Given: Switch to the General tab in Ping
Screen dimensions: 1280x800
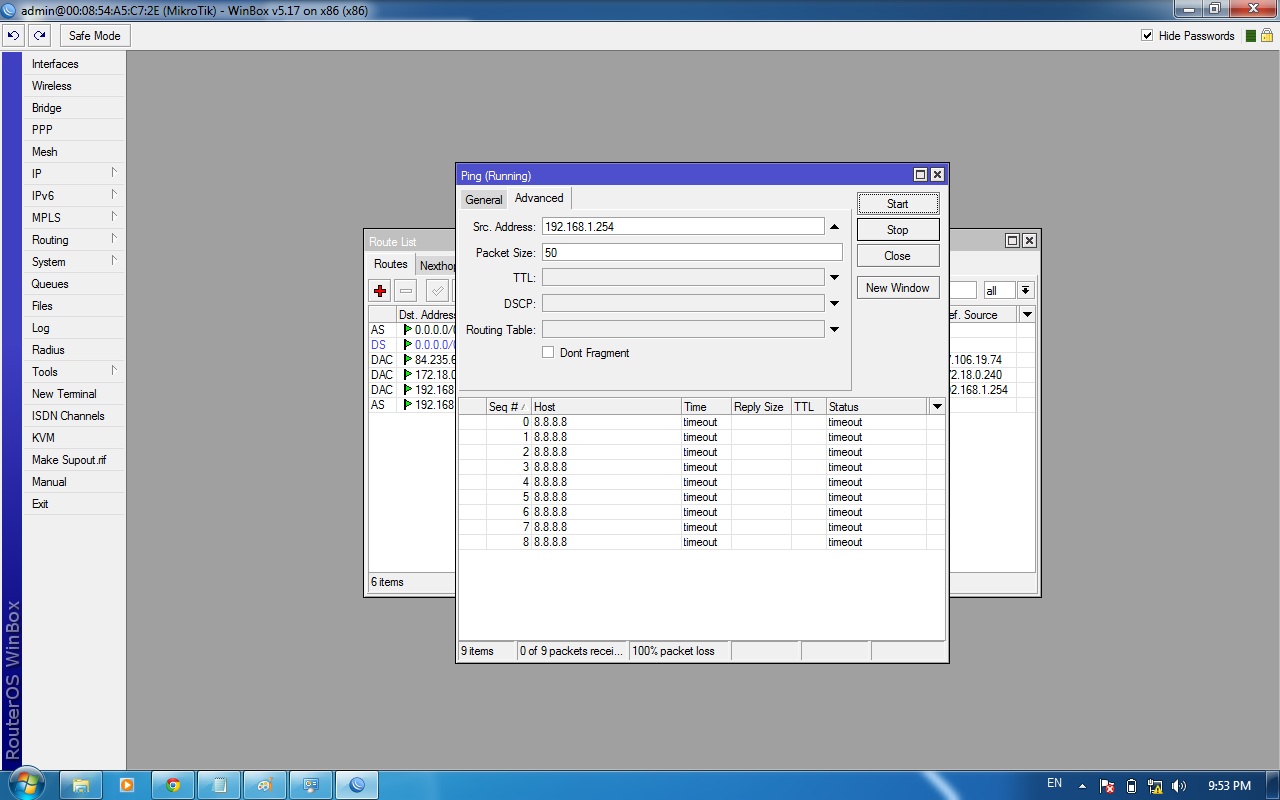Looking at the screenshot, I should (484, 199).
